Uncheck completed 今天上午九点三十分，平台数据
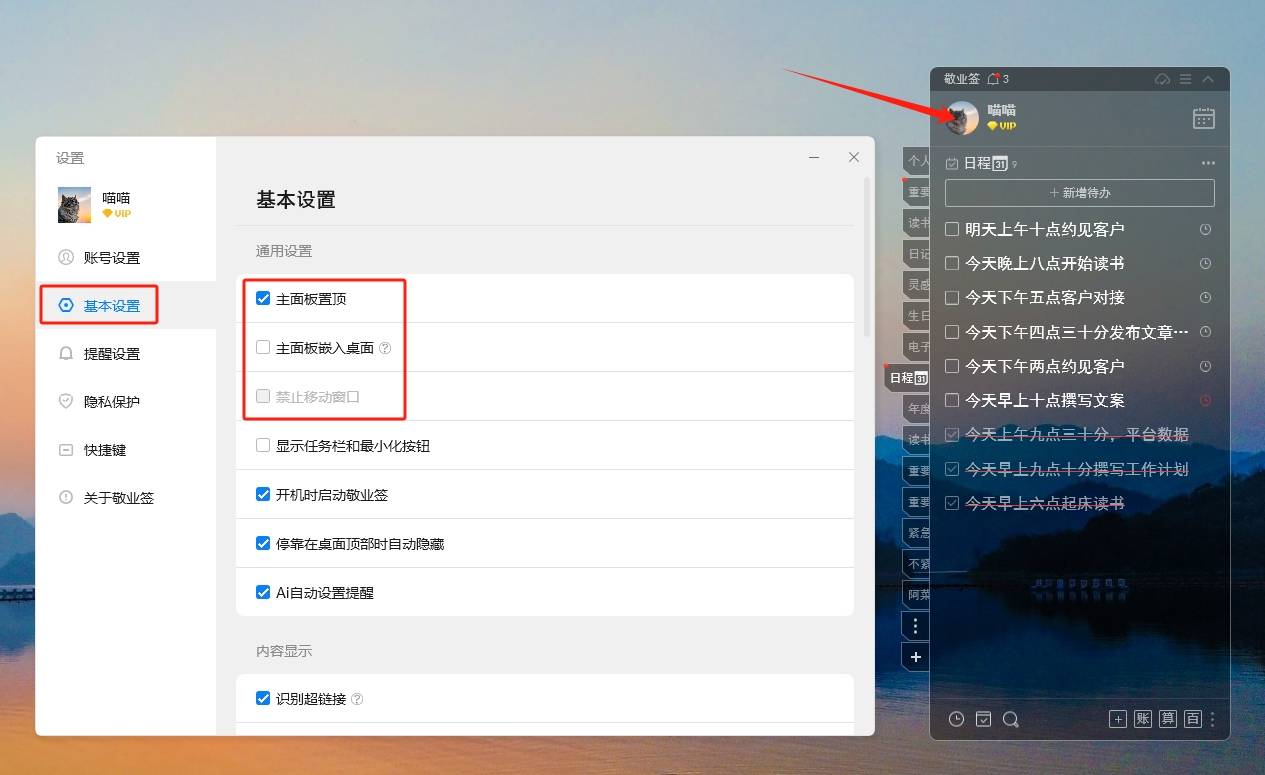Viewport: 1265px width, 775px height. click(x=952, y=434)
